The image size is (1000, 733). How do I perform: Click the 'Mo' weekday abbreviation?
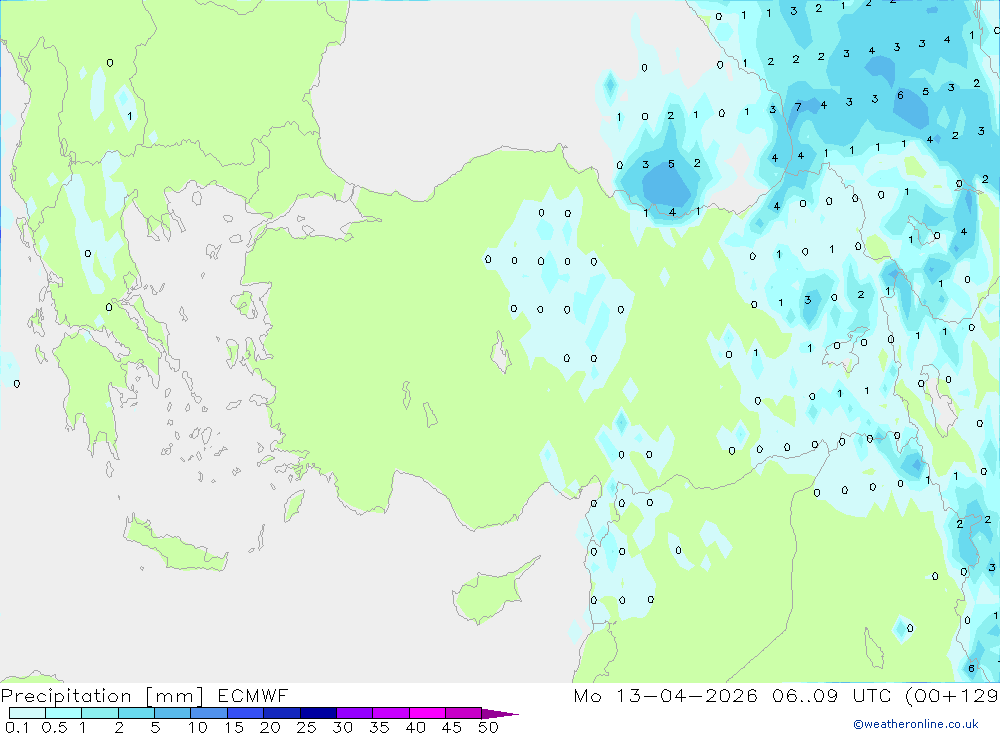(587, 695)
